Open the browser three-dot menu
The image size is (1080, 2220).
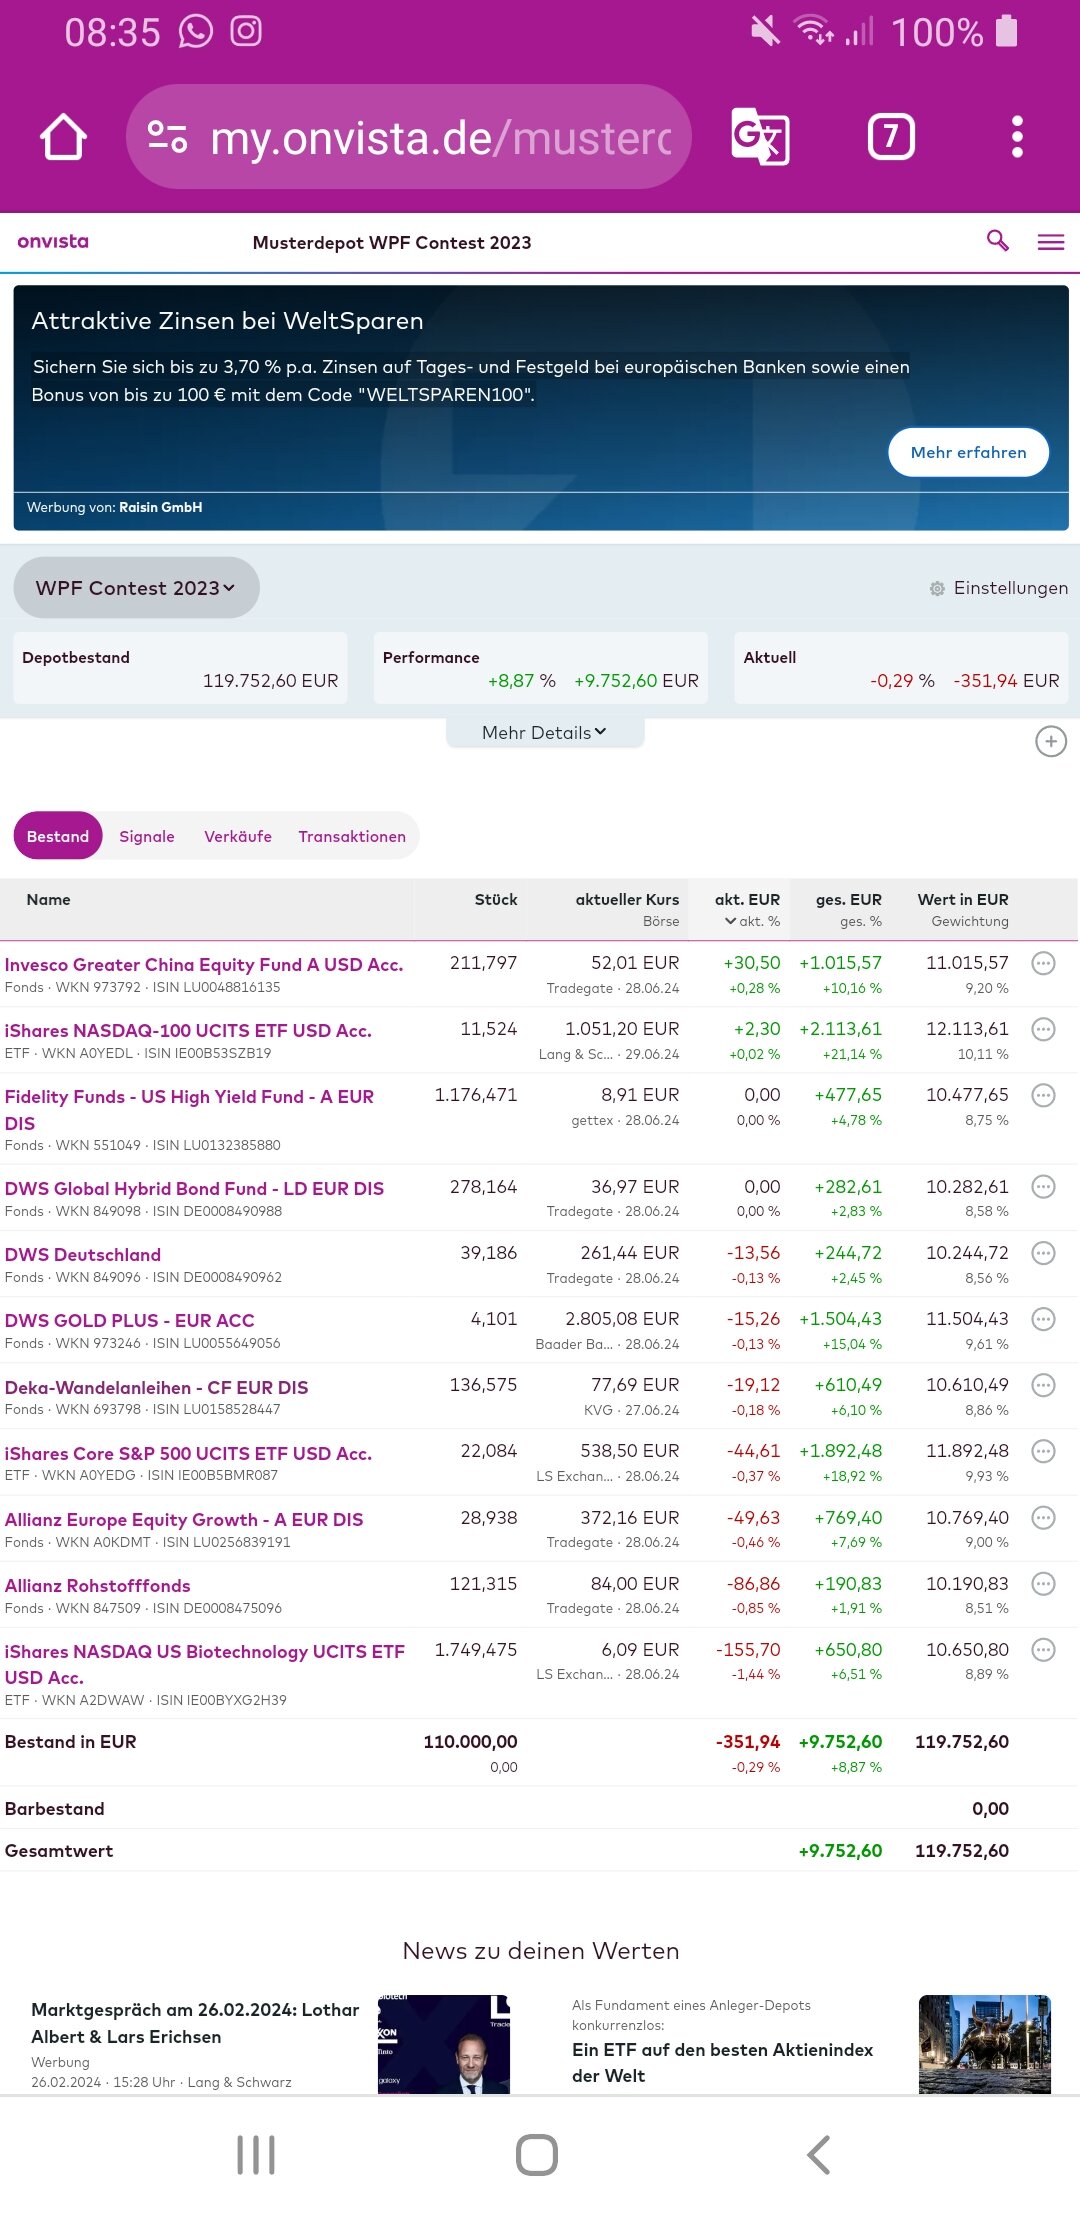(x=1017, y=137)
